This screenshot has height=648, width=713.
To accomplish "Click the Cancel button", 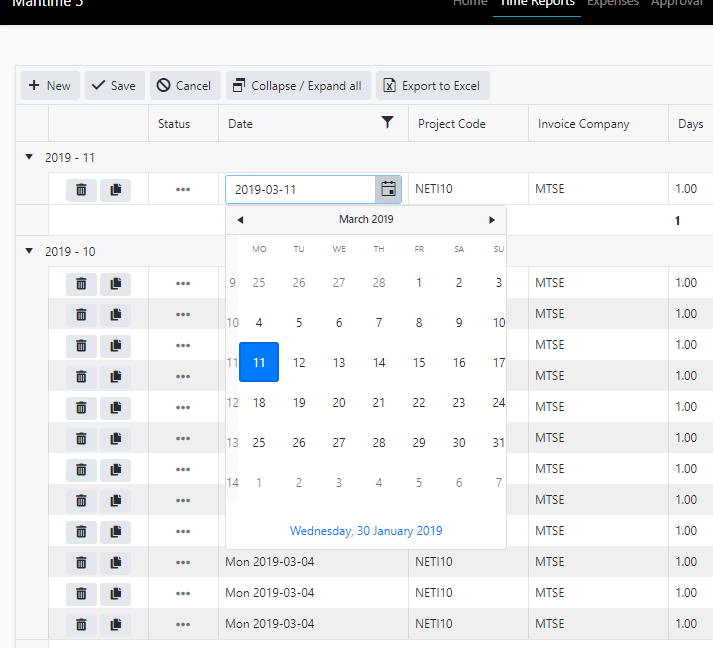I will 185,85.
